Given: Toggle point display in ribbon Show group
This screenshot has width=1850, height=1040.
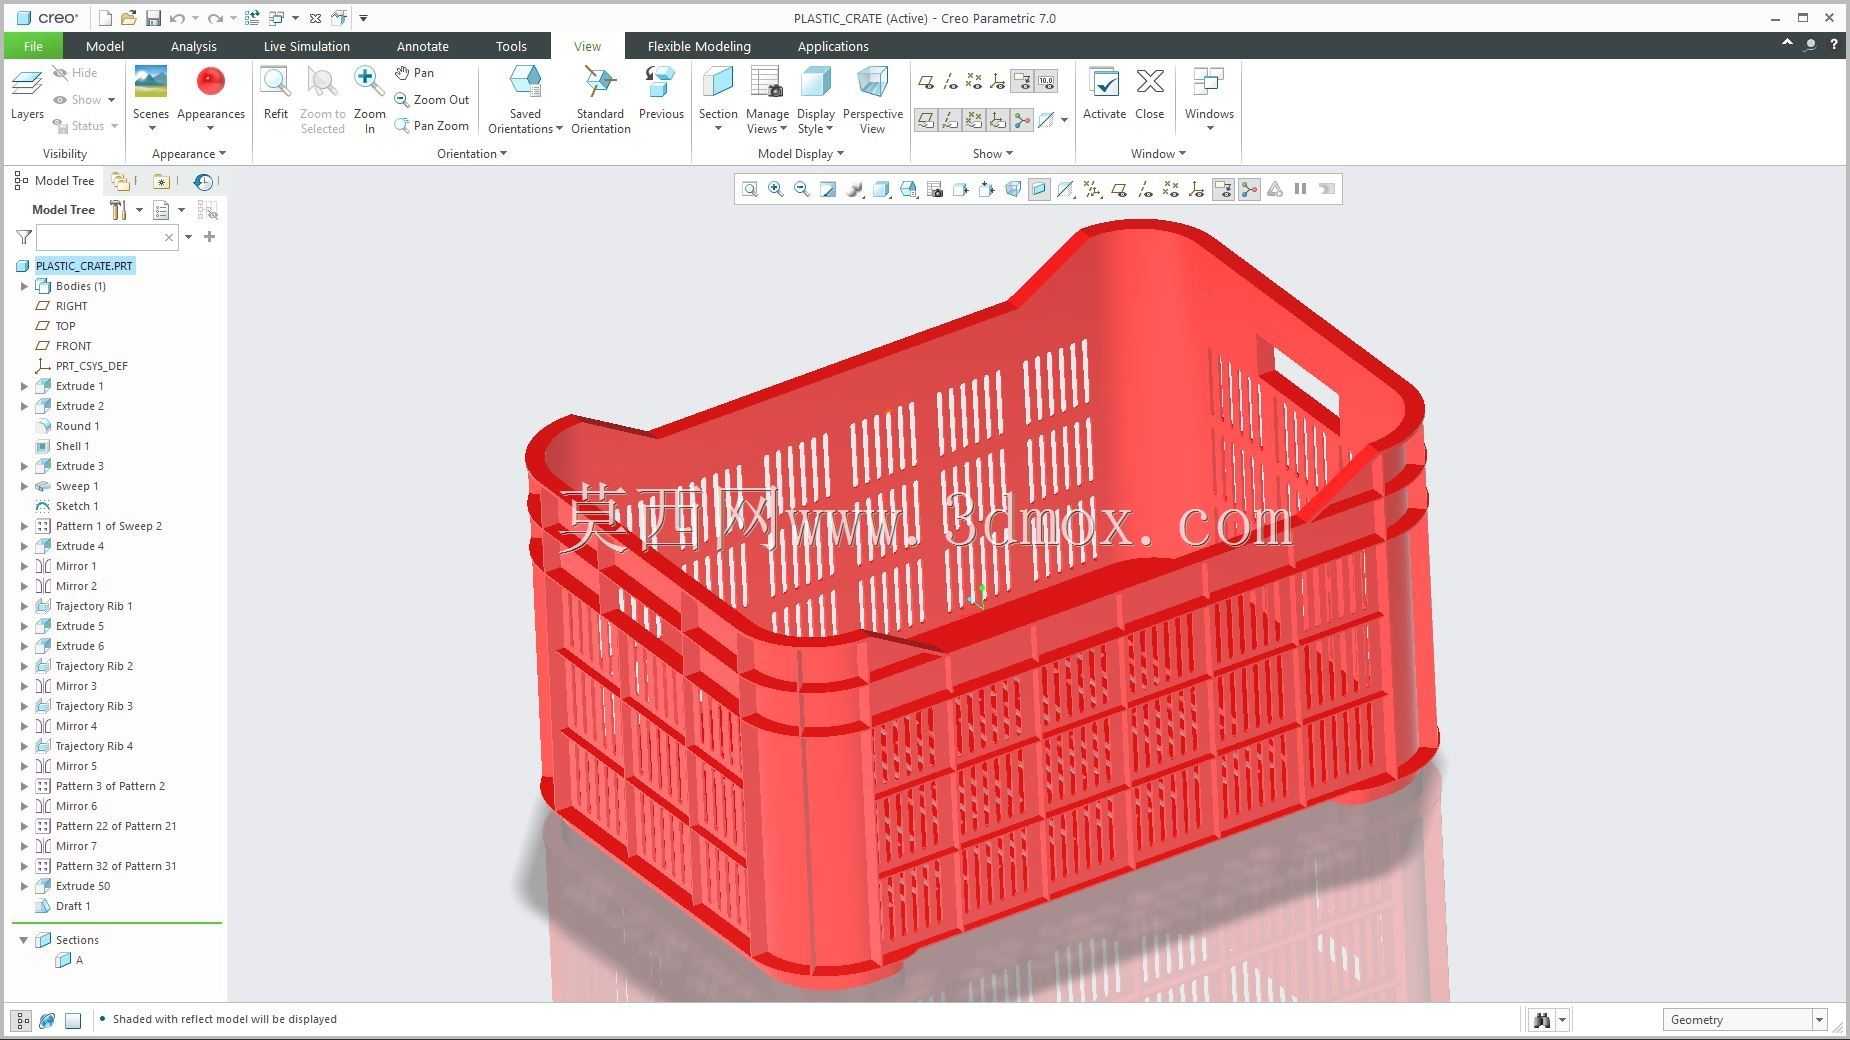Looking at the screenshot, I should (974, 82).
